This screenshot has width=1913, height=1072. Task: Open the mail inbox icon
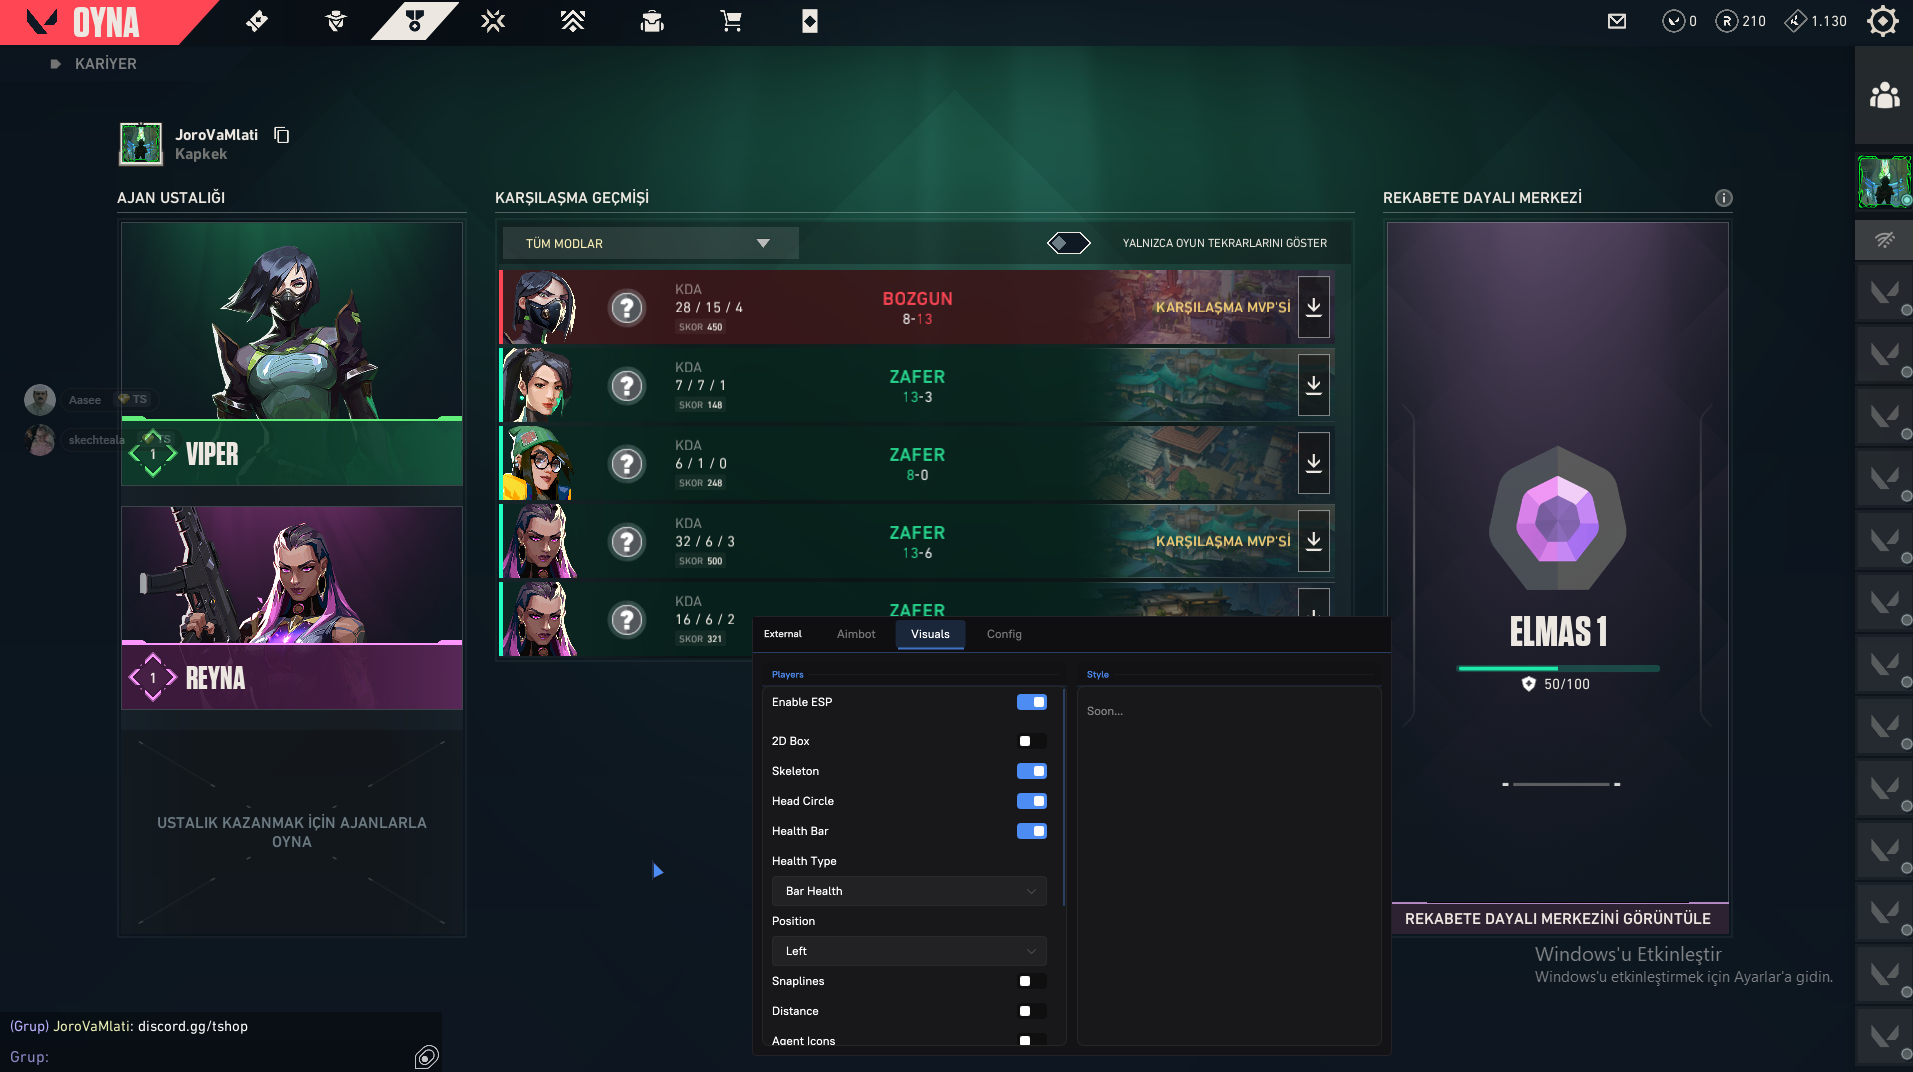coord(1617,21)
